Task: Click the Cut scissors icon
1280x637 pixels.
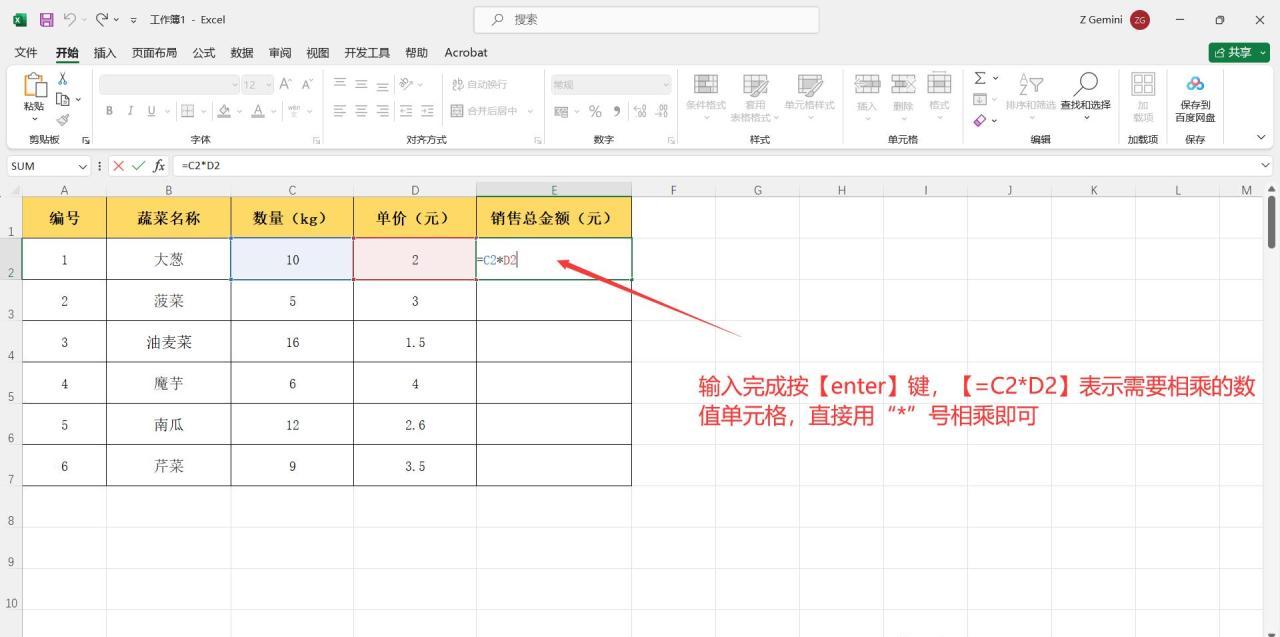Action: click(x=63, y=79)
